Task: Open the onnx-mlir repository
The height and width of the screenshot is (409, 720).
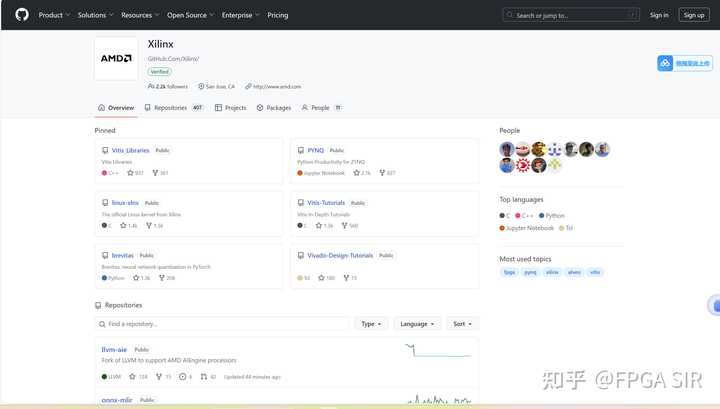Action: tap(117, 400)
